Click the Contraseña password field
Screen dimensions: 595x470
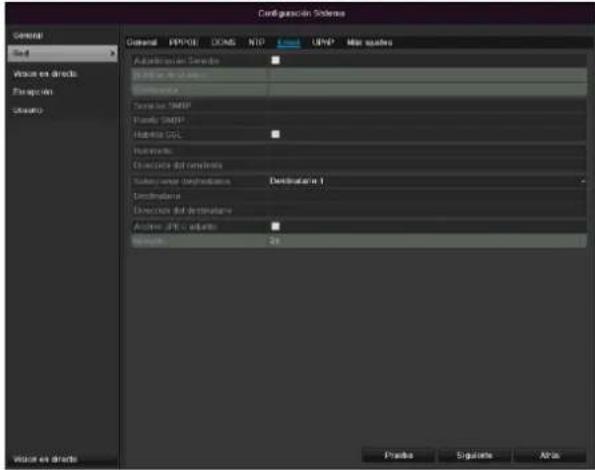[x=427, y=90]
